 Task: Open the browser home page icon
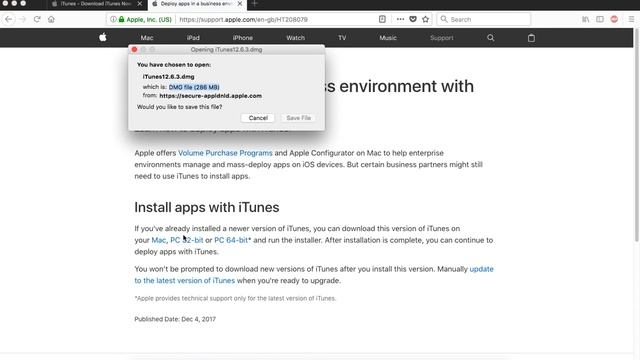pos(51,19)
